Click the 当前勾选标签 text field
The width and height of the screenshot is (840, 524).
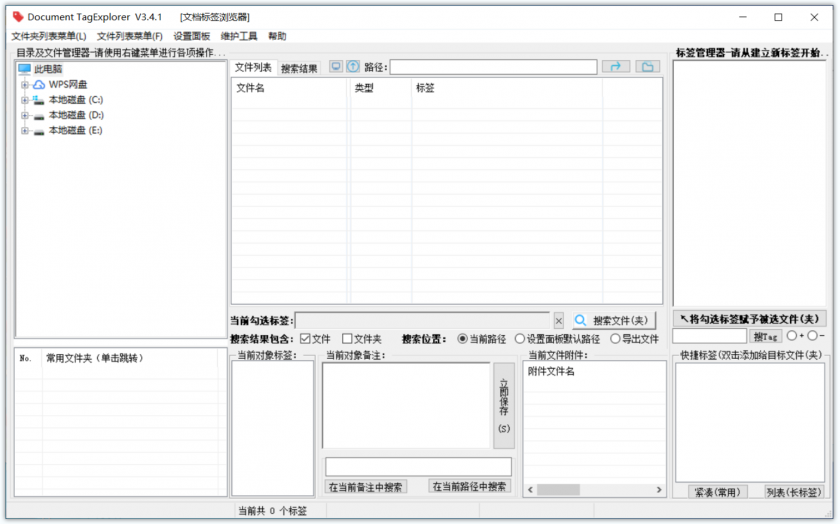(x=423, y=320)
